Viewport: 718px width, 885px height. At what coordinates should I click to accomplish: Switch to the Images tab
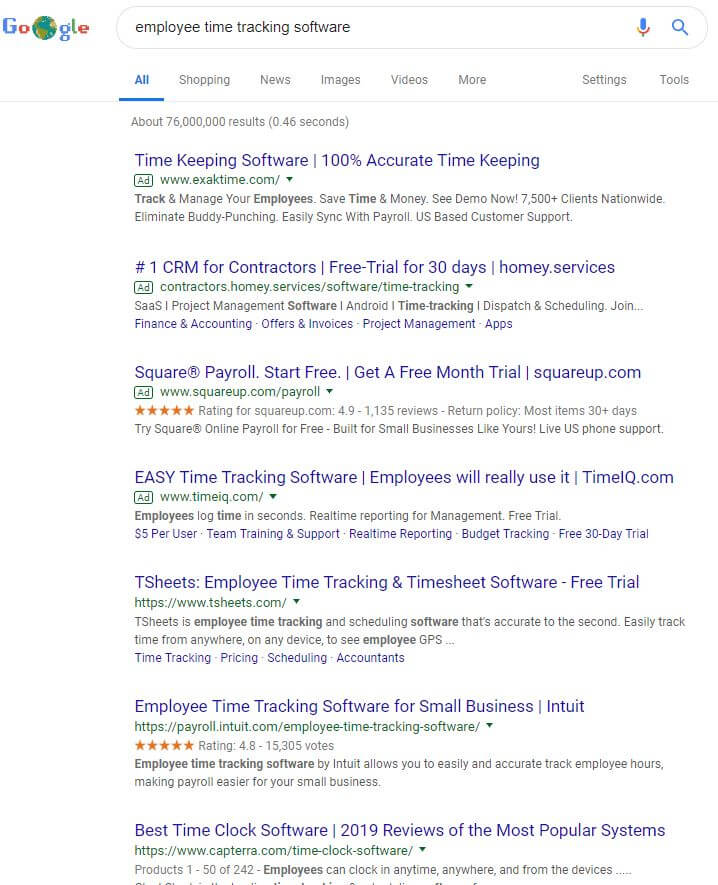pyautogui.click(x=340, y=80)
